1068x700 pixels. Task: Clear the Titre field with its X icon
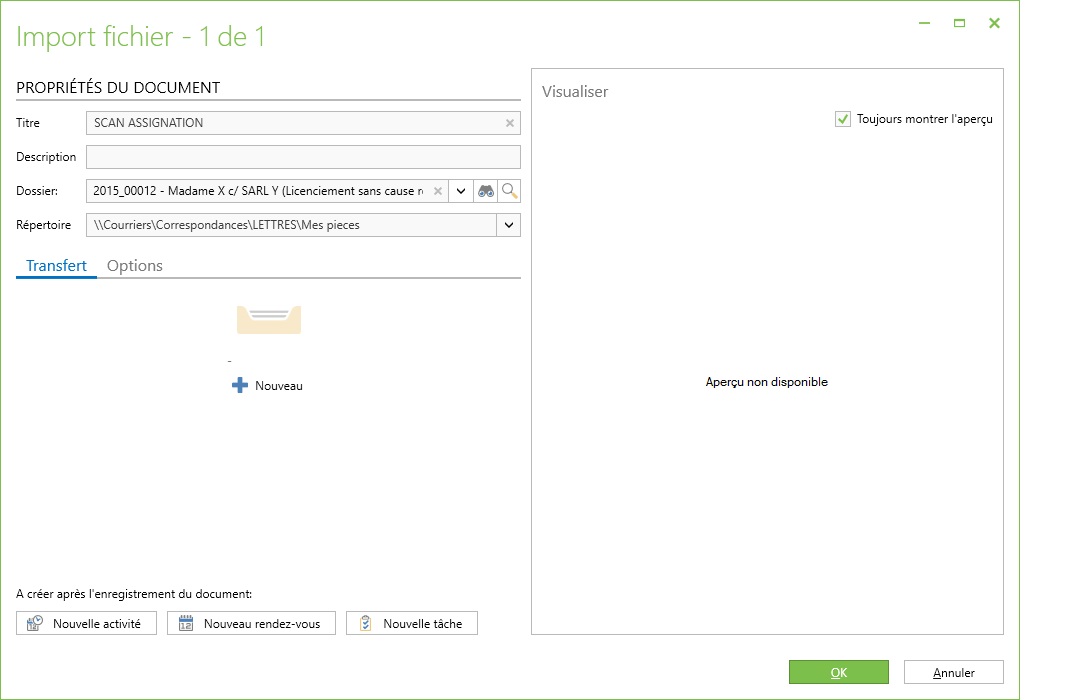[509, 123]
